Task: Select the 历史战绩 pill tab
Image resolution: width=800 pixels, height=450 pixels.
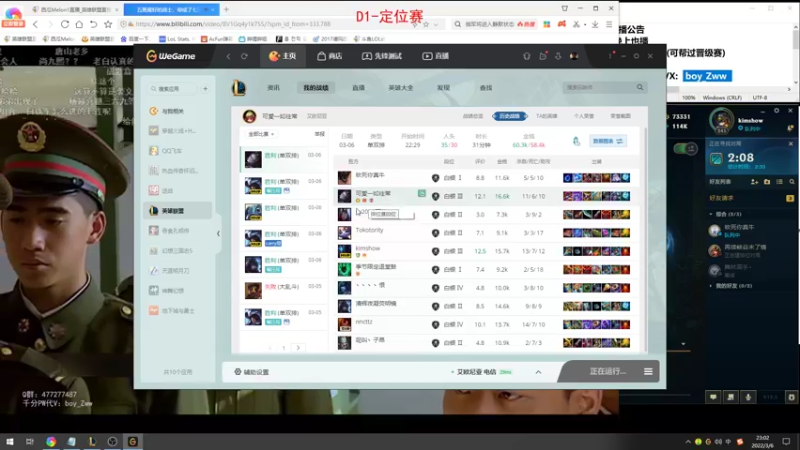Action: [x=510, y=116]
